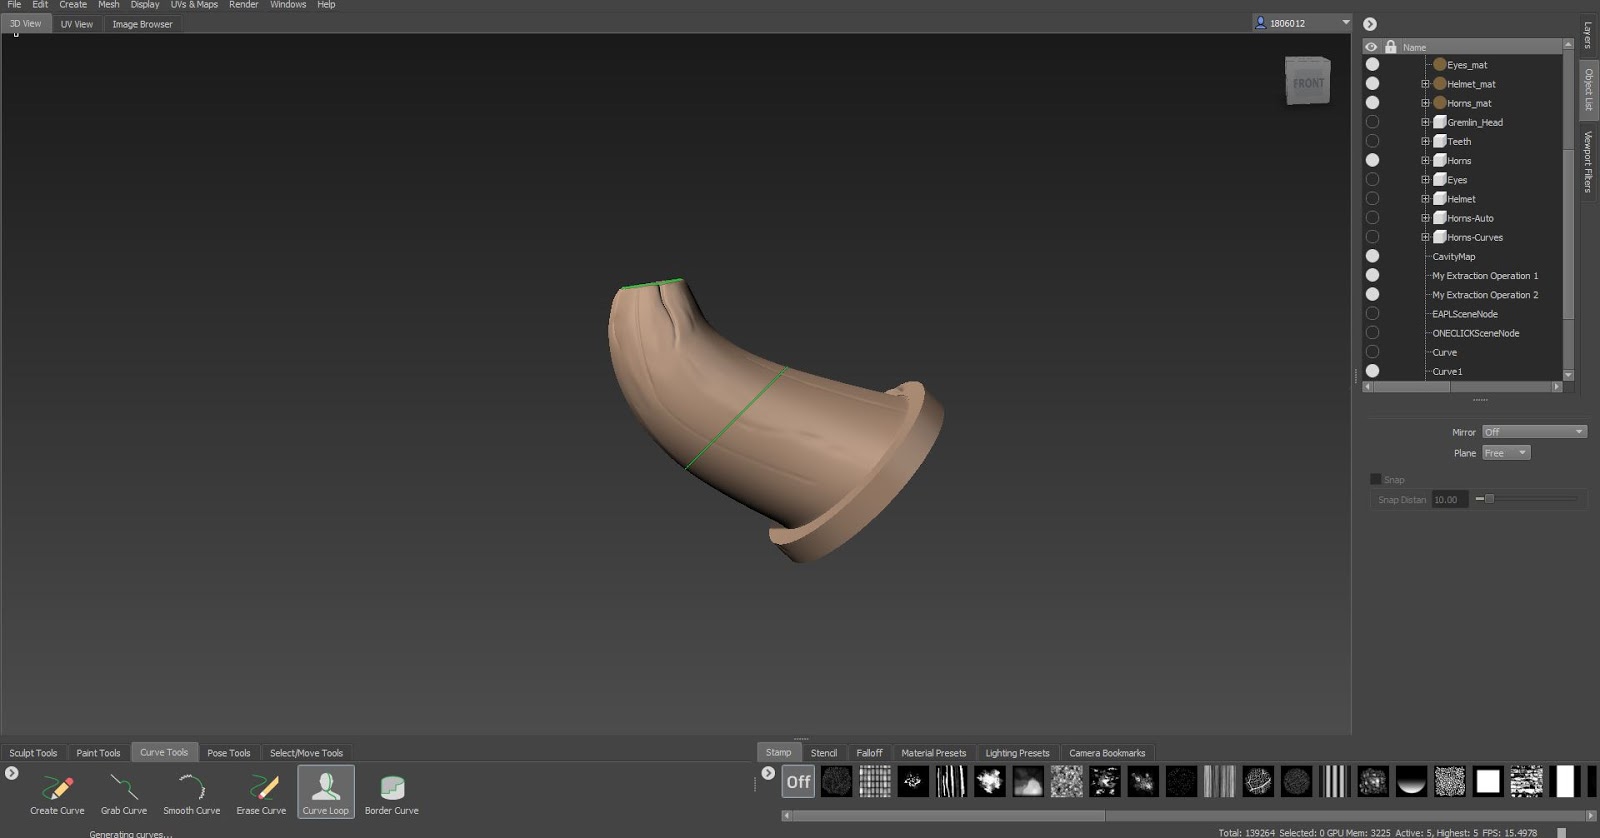This screenshot has height=838, width=1600.
Task: Open the user account dropdown arrow
Action: pyautogui.click(x=1345, y=23)
